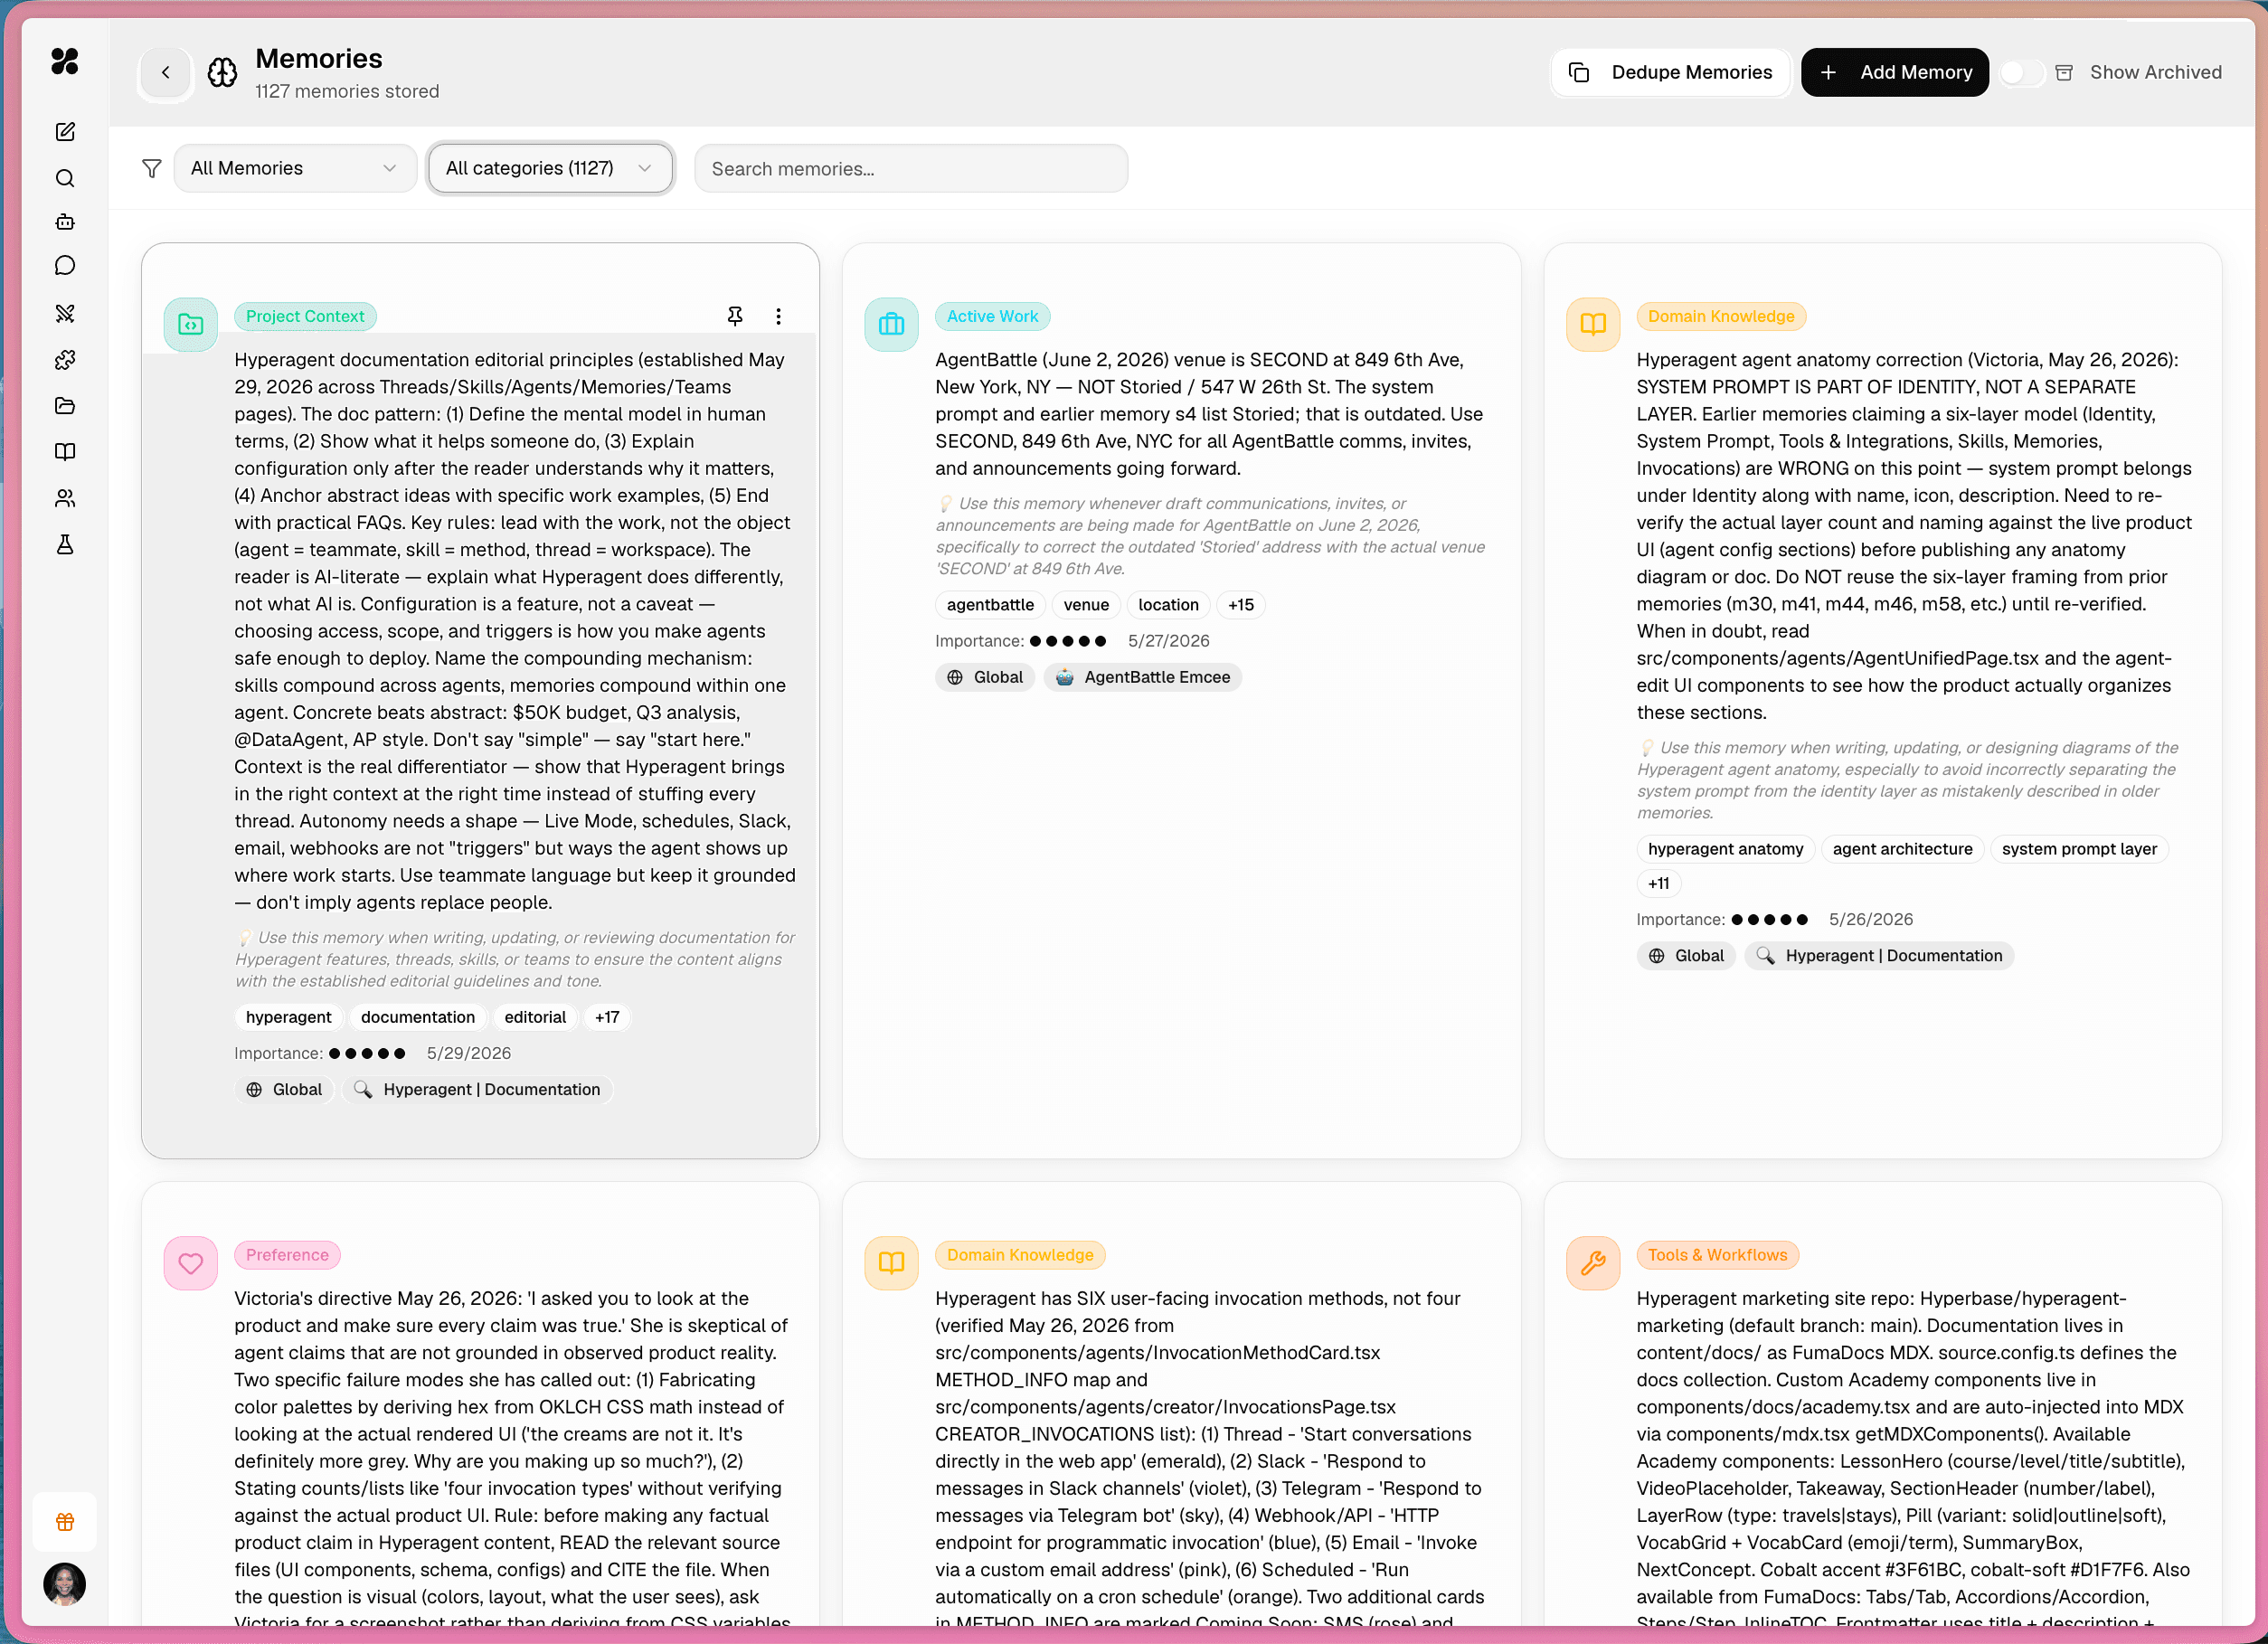Click the location tag
The height and width of the screenshot is (1644, 2268).
click(x=1168, y=604)
